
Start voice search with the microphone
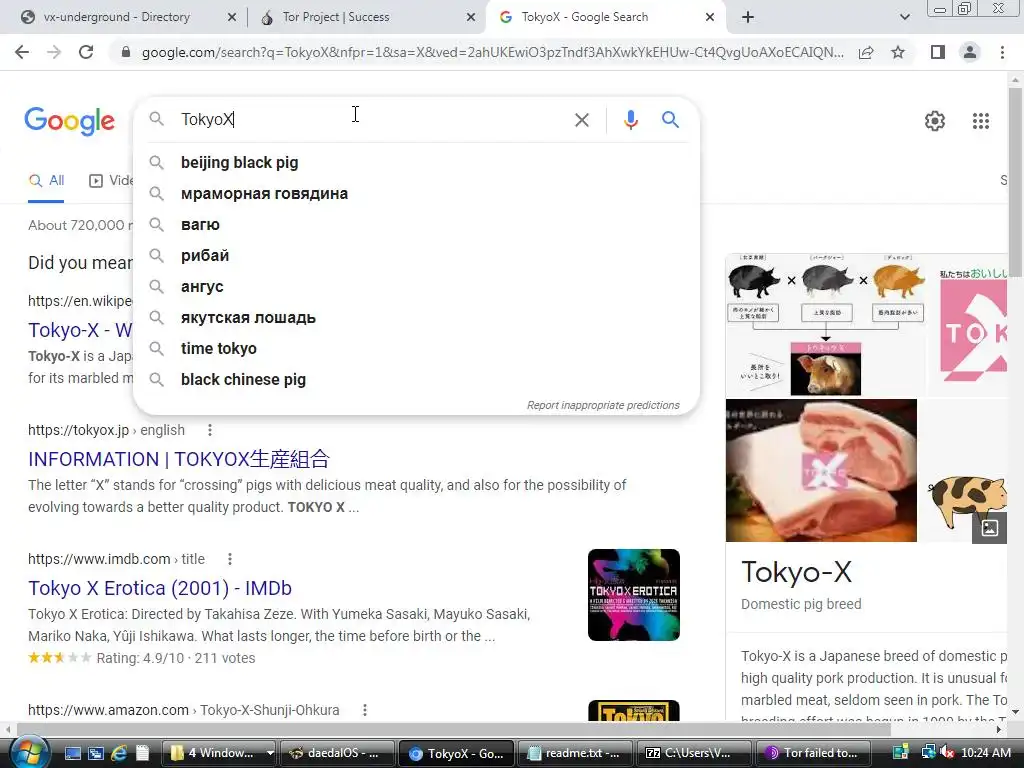pos(630,120)
